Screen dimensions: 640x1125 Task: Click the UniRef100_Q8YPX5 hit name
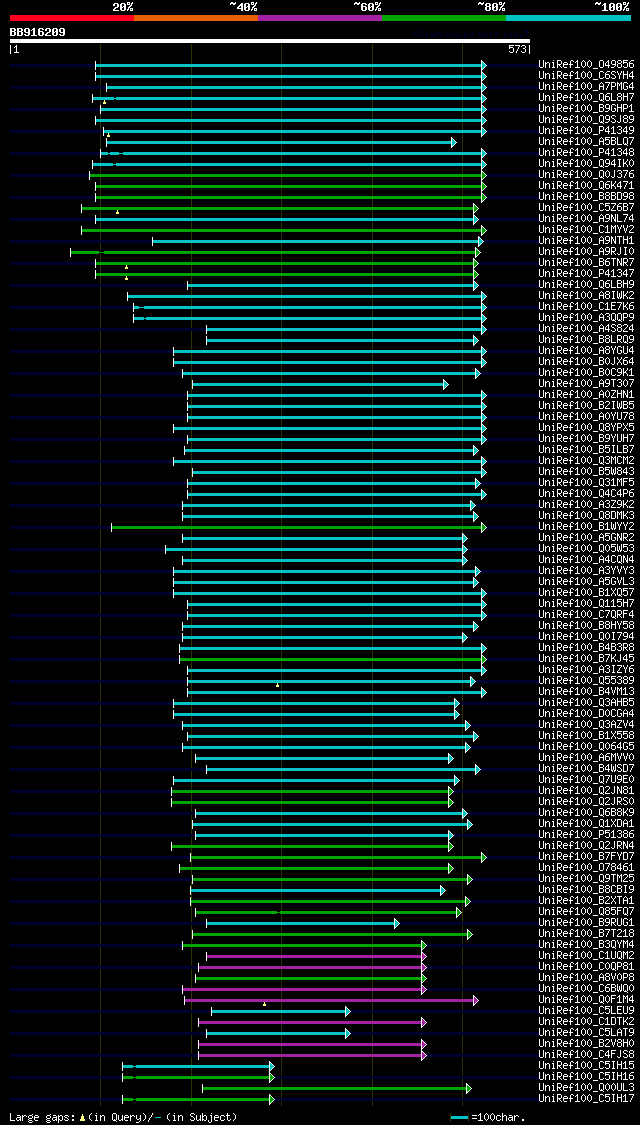586,428
